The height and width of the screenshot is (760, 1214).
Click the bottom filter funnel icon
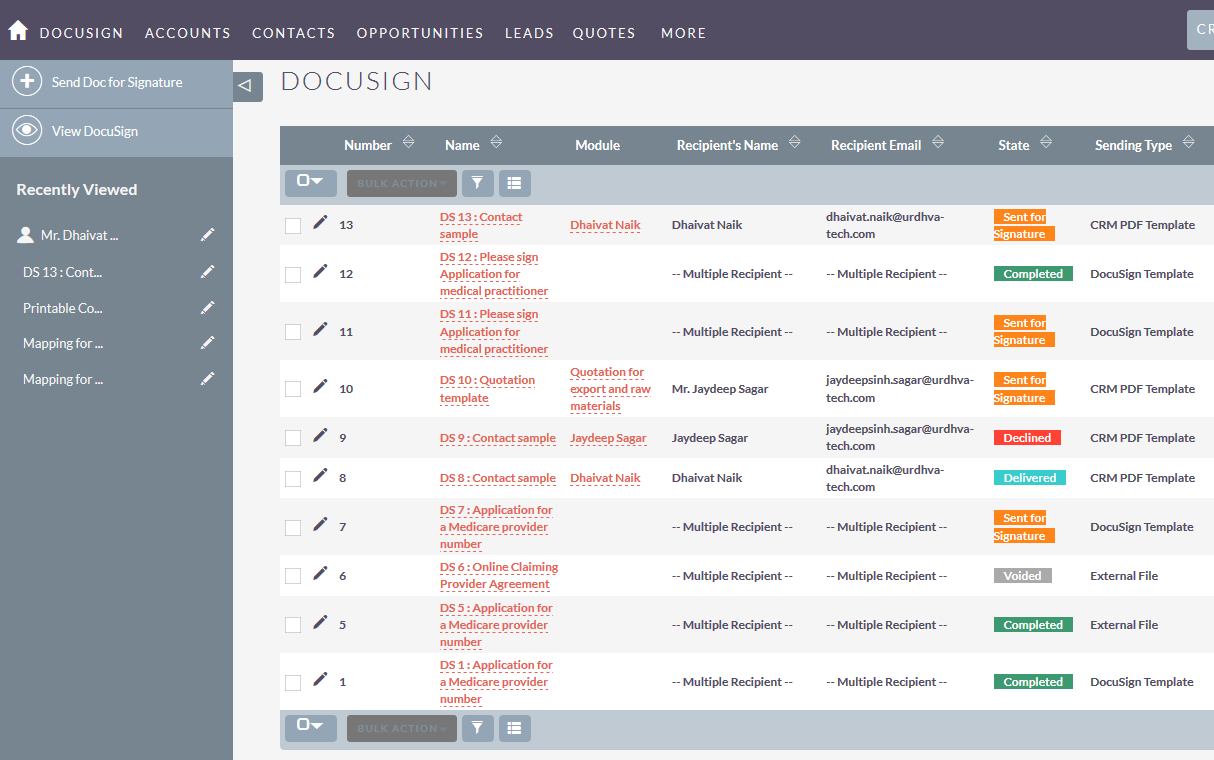pyautogui.click(x=478, y=728)
